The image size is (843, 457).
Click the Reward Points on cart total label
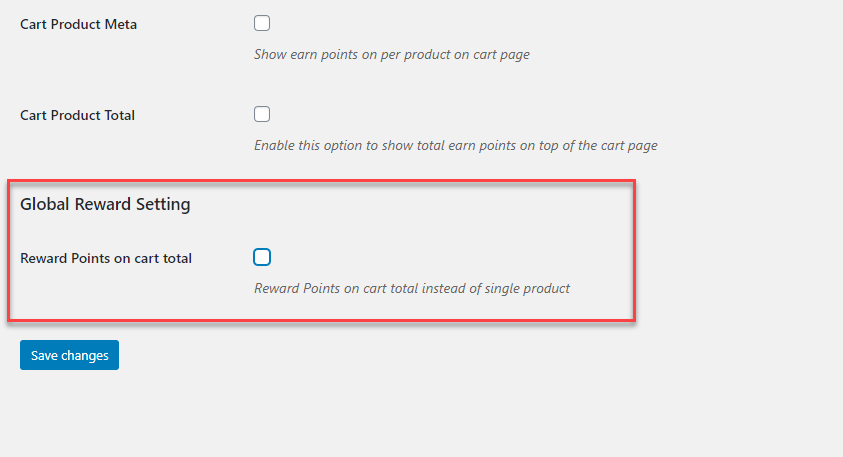(106, 258)
